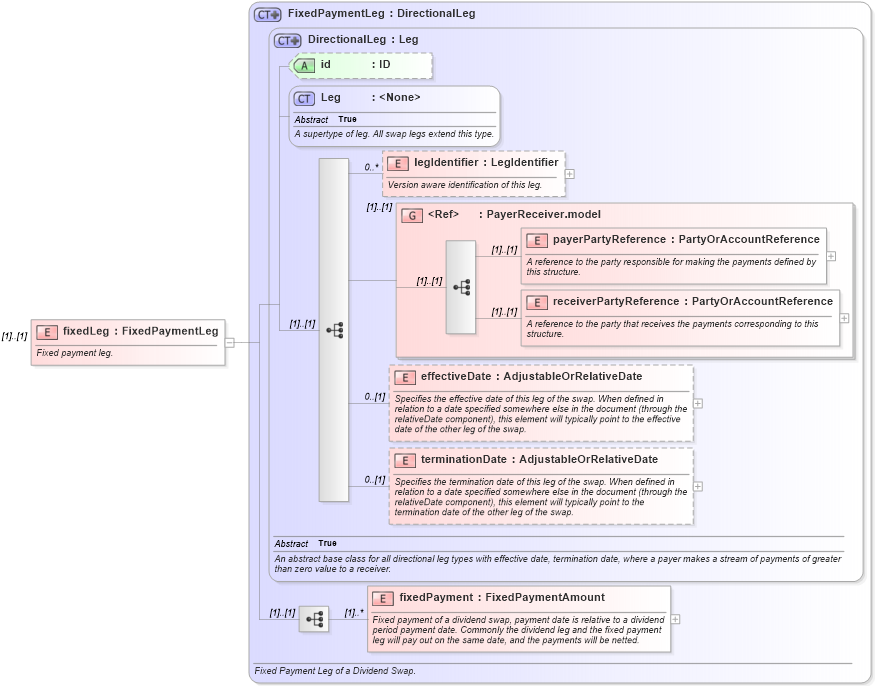Select the 'id : ID' attribute label
The height and width of the screenshot is (686, 875).
tap(355, 65)
